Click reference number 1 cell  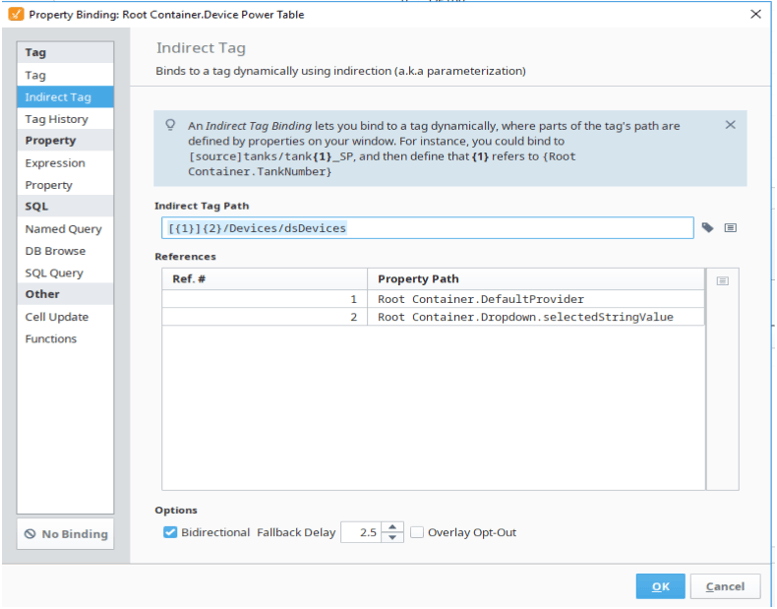pyautogui.click(x=265, y=299)
